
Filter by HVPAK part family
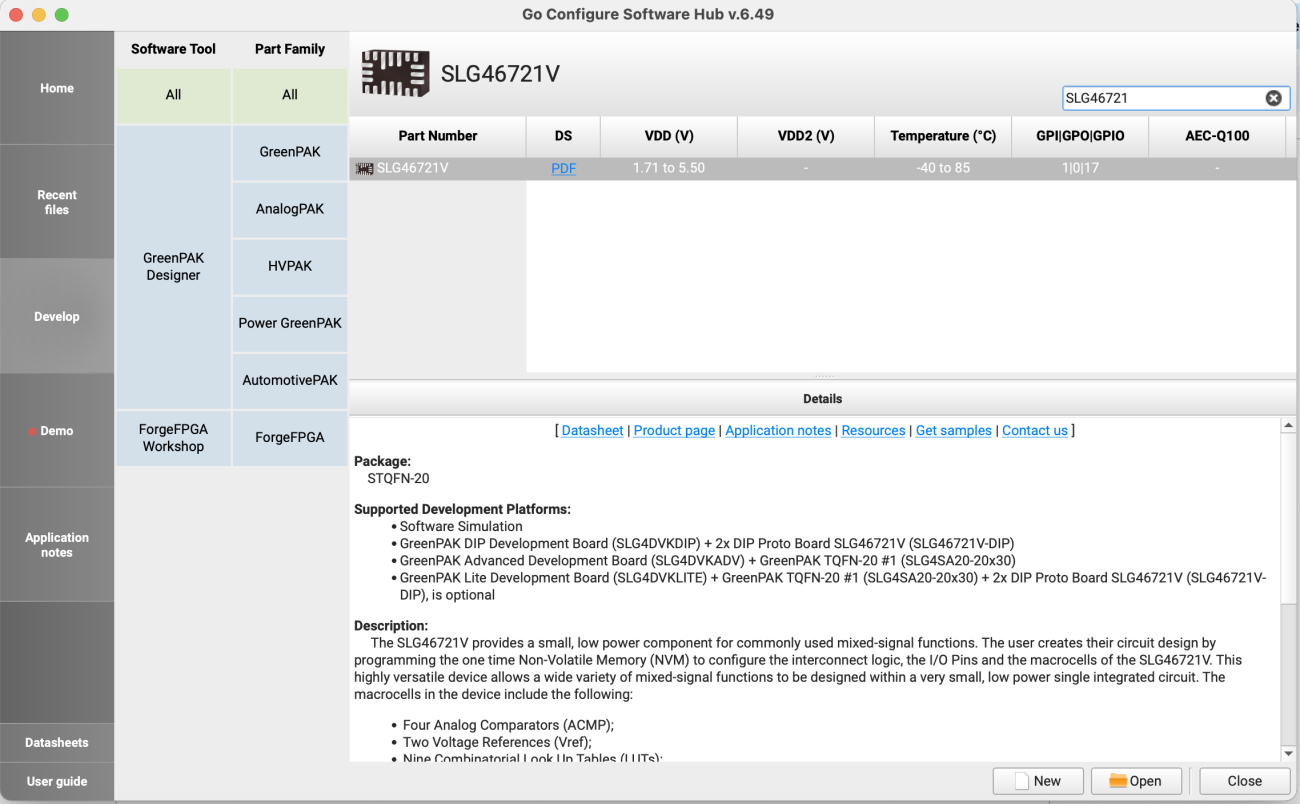tap(290, 266)
